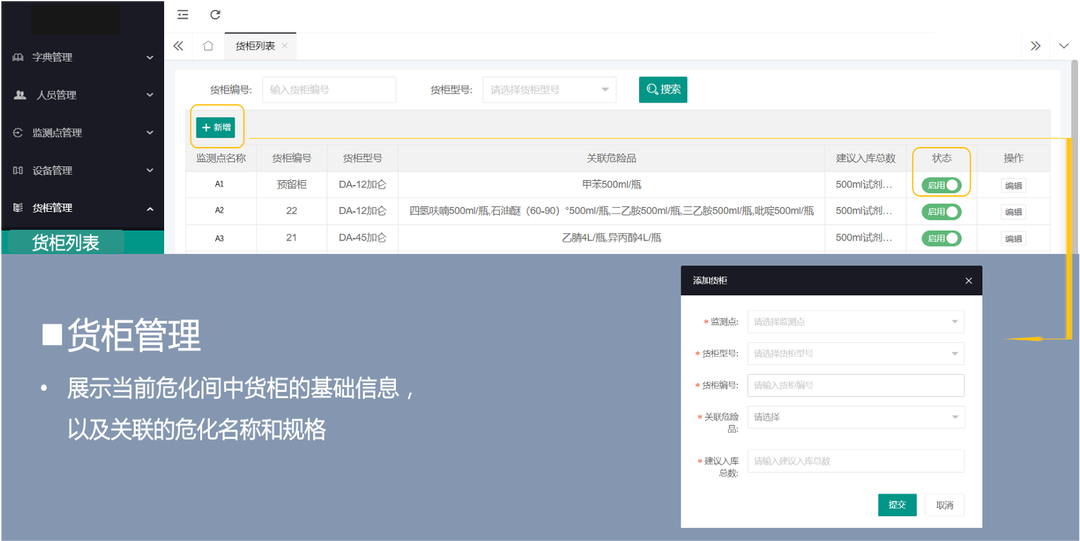Click 编辑 for row A2
Image resolution: width=1080 pixels, height=541 pixels.
pos(1013,212)
